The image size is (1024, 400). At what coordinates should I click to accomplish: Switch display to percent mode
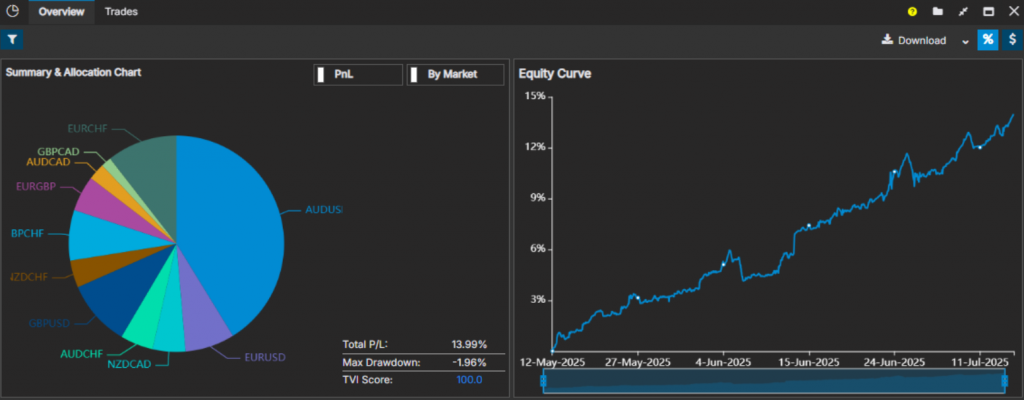coord(987,40)
